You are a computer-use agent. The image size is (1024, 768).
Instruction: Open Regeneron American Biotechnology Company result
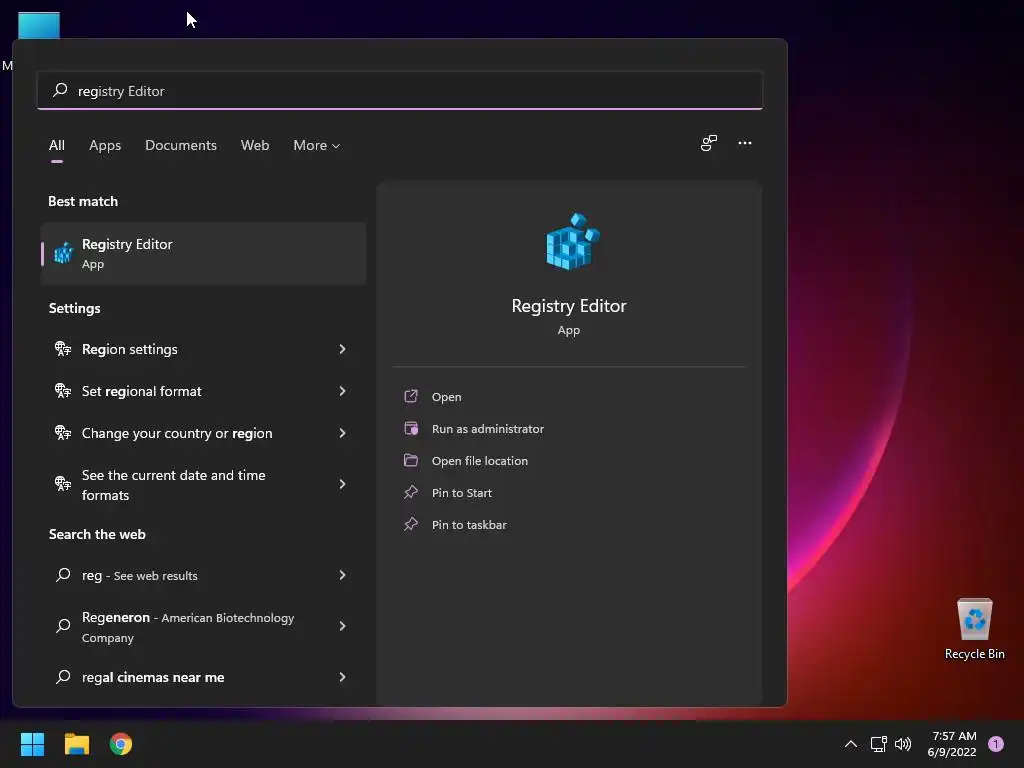tap(203, 626)
